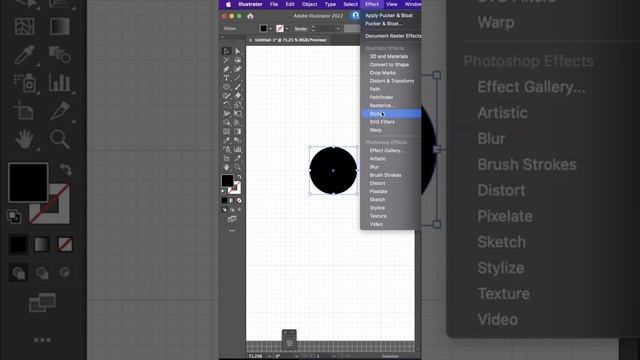Switch to Draw Normal mode
This screenshot has height=360, width=640.
[224, 209]
